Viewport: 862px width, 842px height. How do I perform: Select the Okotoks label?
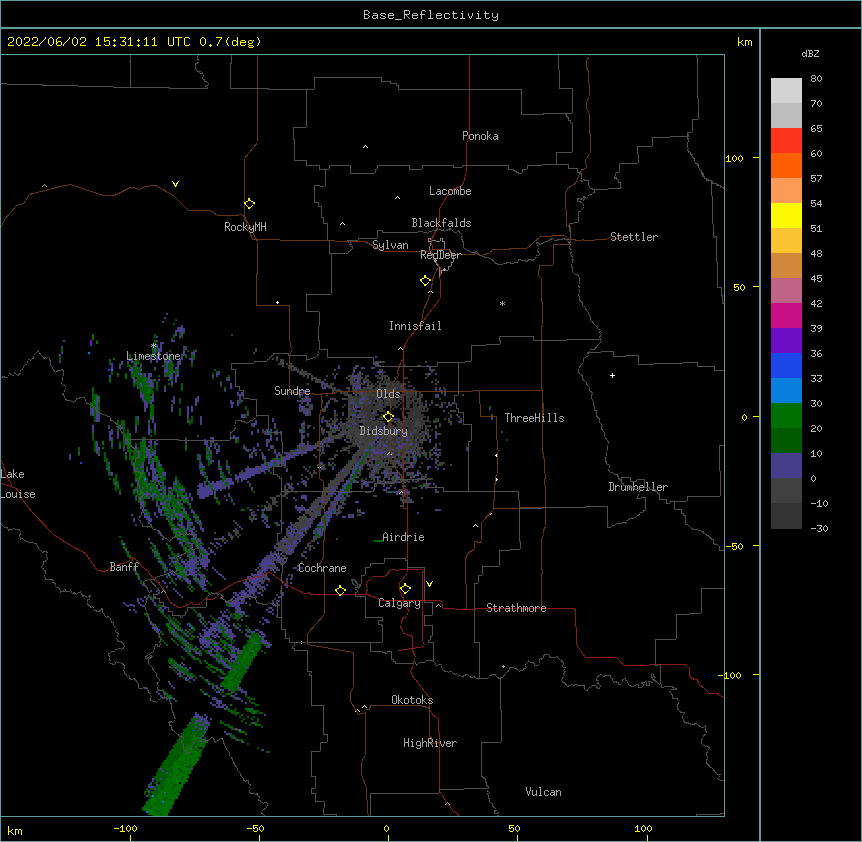click(412, 700)
